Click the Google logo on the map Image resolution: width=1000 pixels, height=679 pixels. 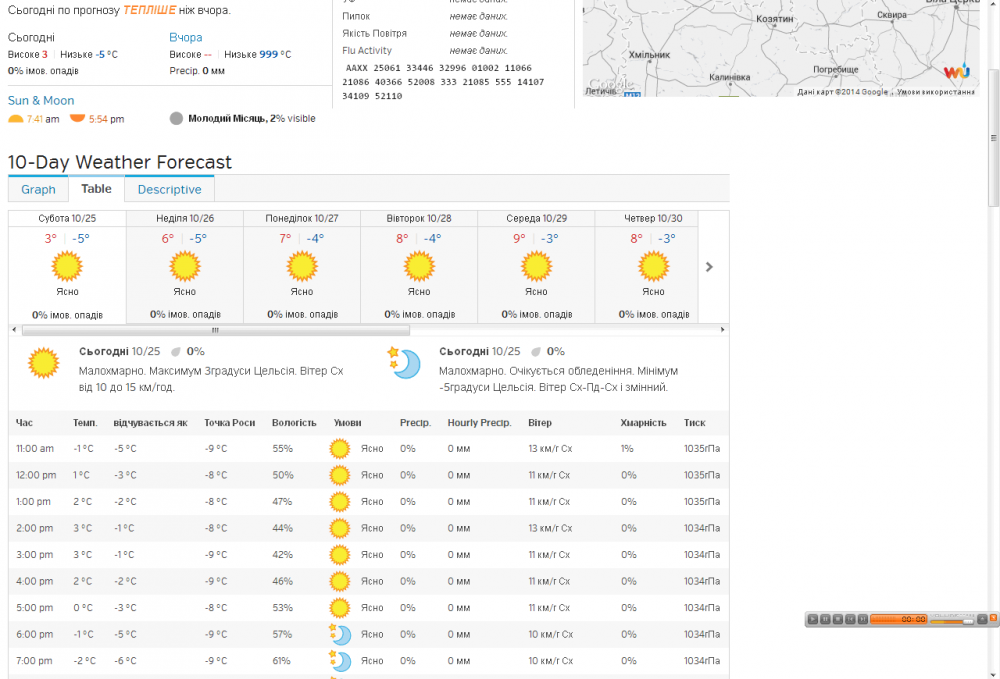[x=609, y=84]
